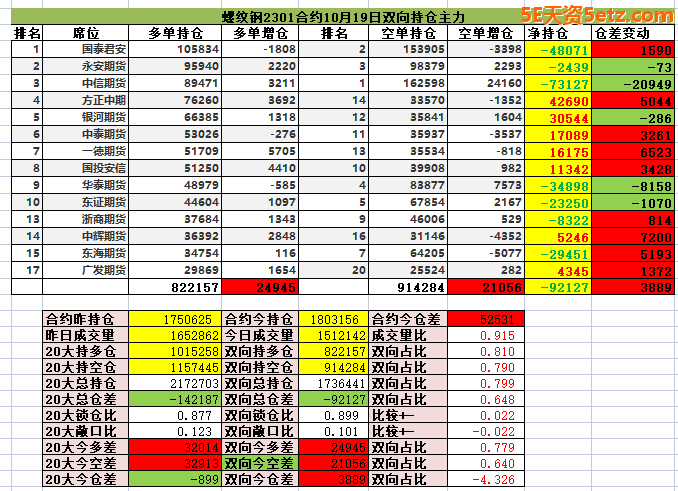Viewport: 678px width, 491px height.
Task: Click long increase value 5705
Action: click(x=260, y=151)
